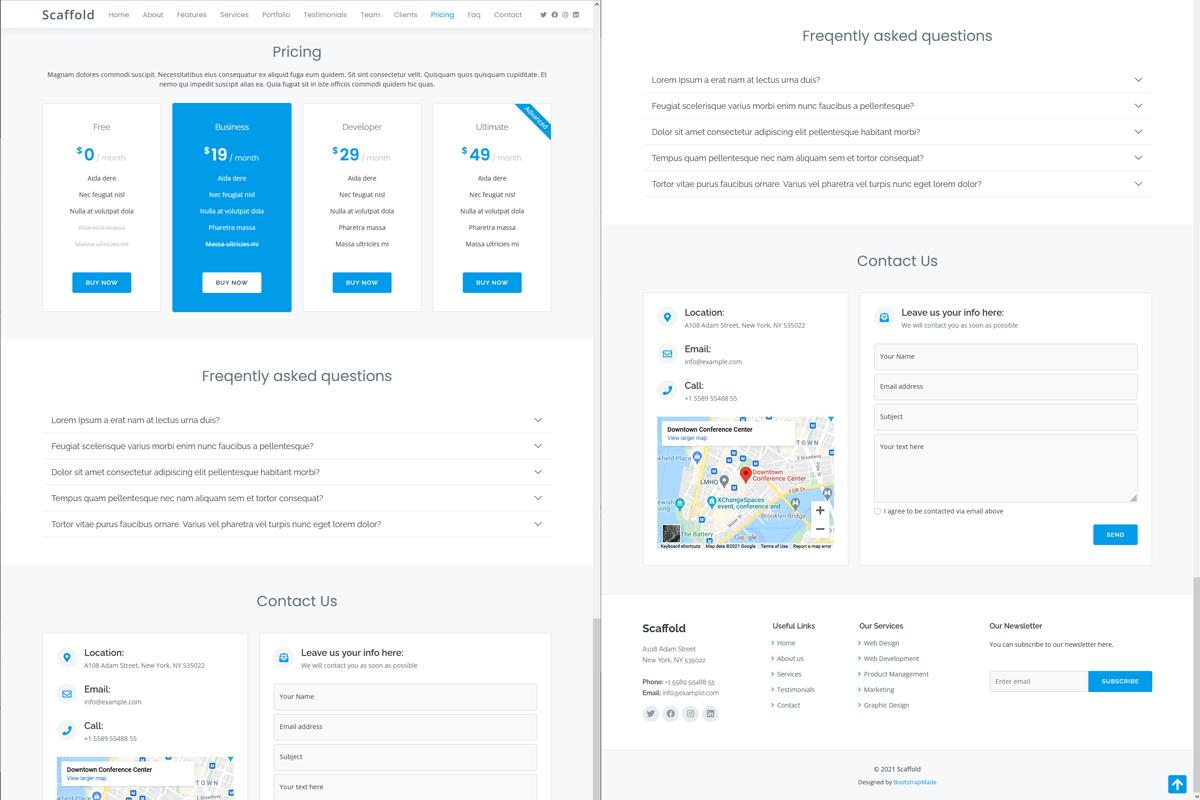Open 'About us' under Useful Links
Image resolution: width=1200 pixels, height=800 pixels.
coord(790,659)
